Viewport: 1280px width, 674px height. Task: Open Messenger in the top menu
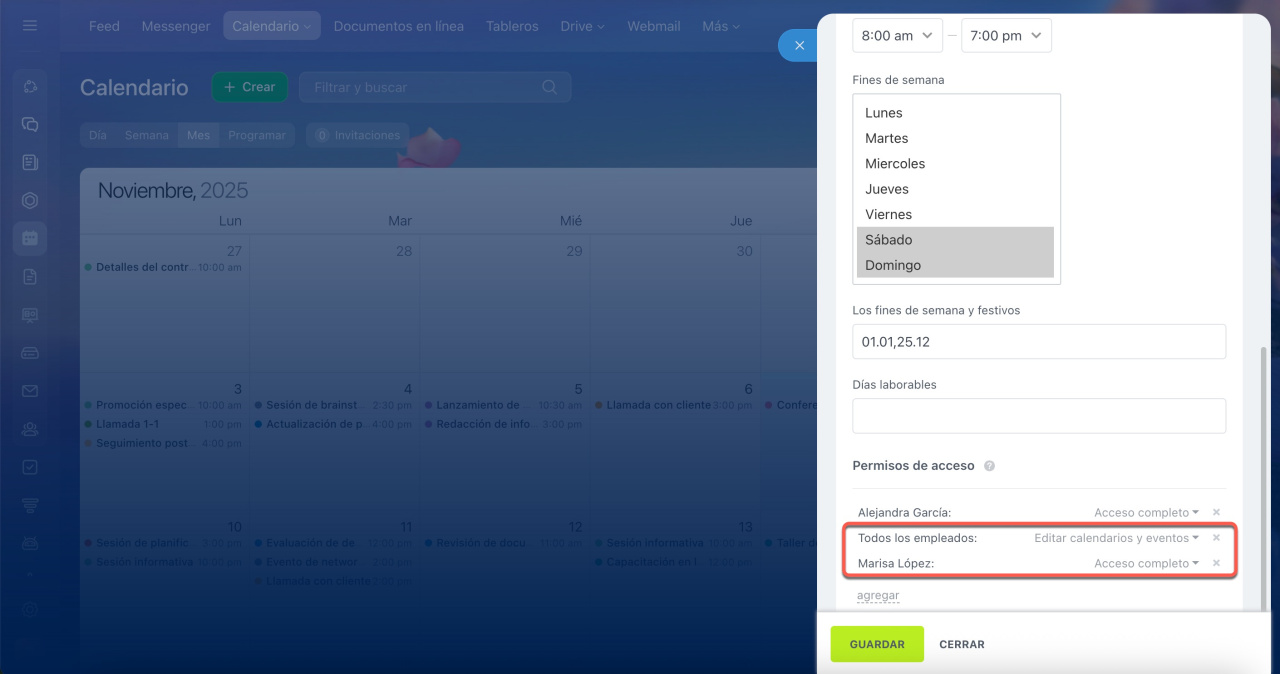click(x=176, y=26)
